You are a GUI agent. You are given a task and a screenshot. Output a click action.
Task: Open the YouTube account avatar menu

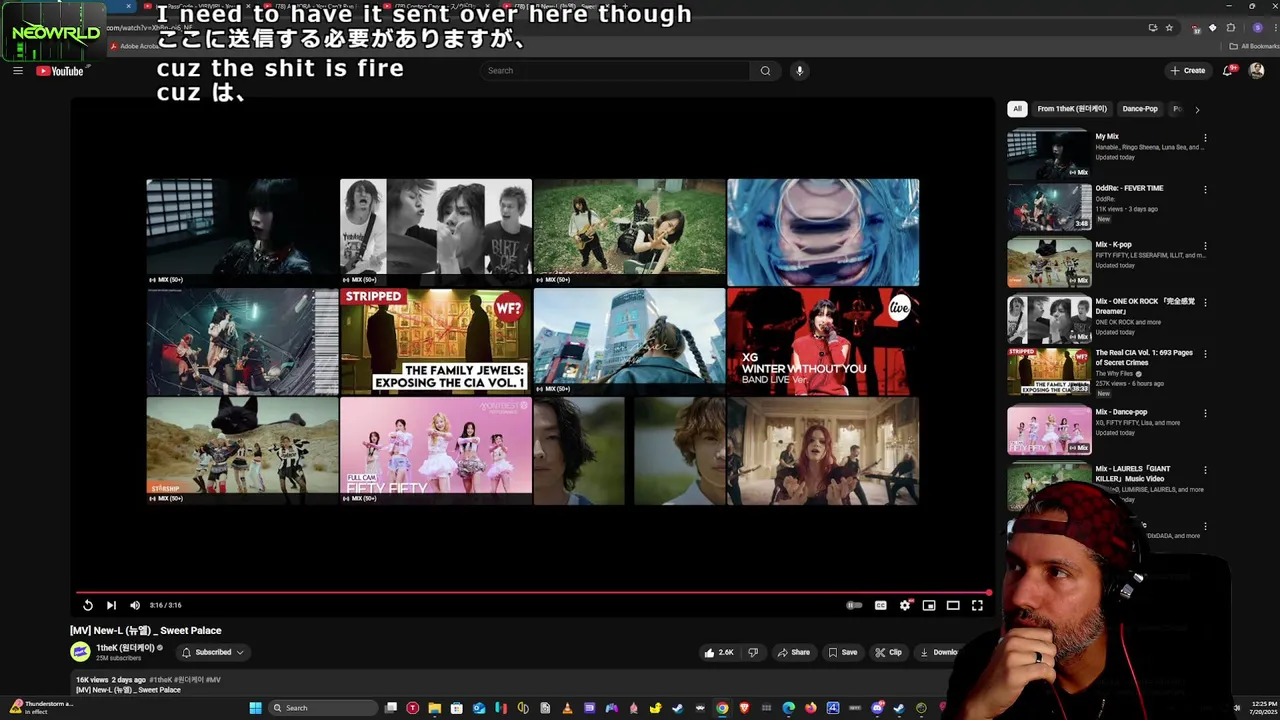tap(1257, 70)
